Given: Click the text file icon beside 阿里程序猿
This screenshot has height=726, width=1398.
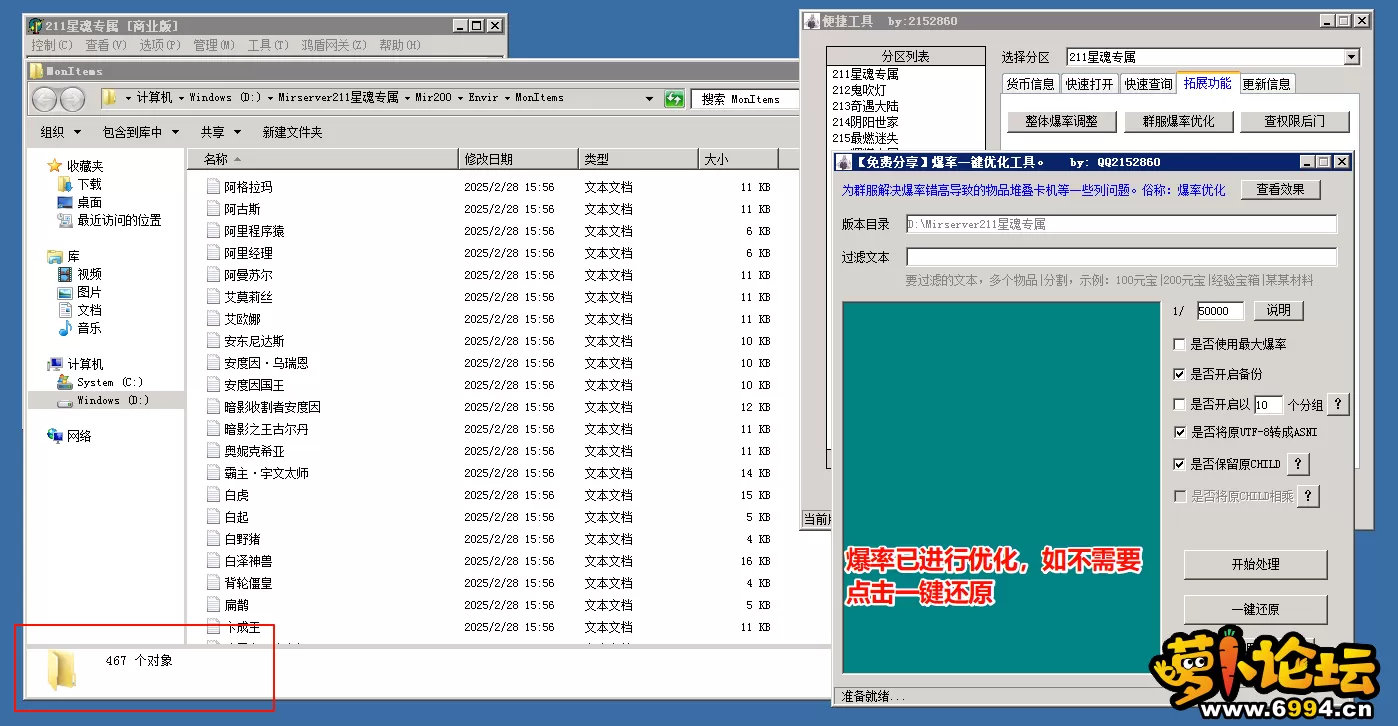Looking at the screenshot, I should [x=213, y=231].
